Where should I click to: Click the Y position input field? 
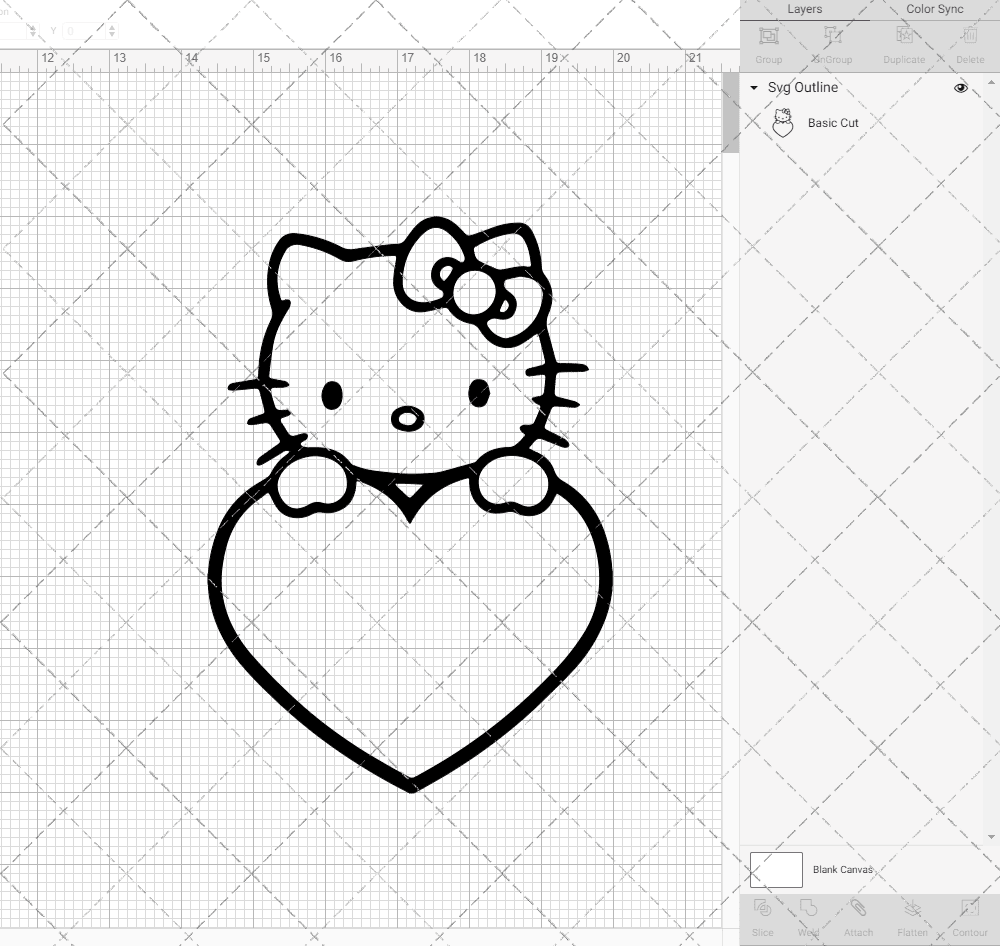[x=82, y=32]
